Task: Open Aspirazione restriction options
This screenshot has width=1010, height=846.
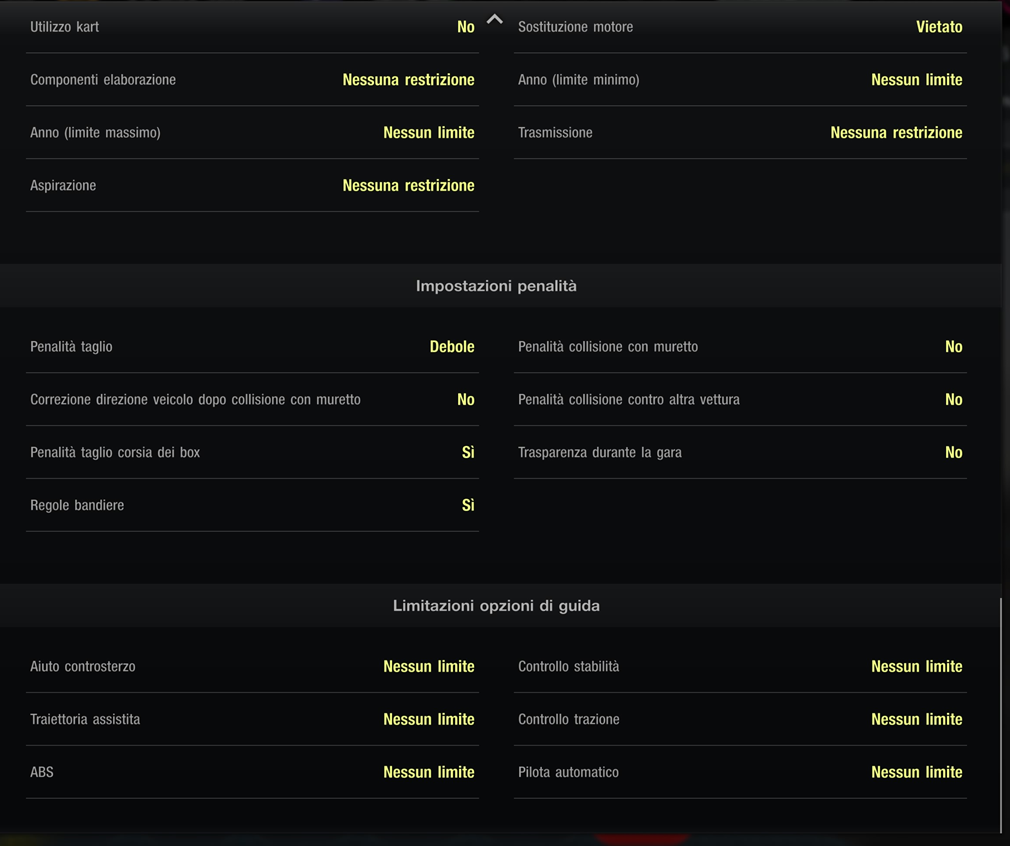Action: [x=408, y=186]
